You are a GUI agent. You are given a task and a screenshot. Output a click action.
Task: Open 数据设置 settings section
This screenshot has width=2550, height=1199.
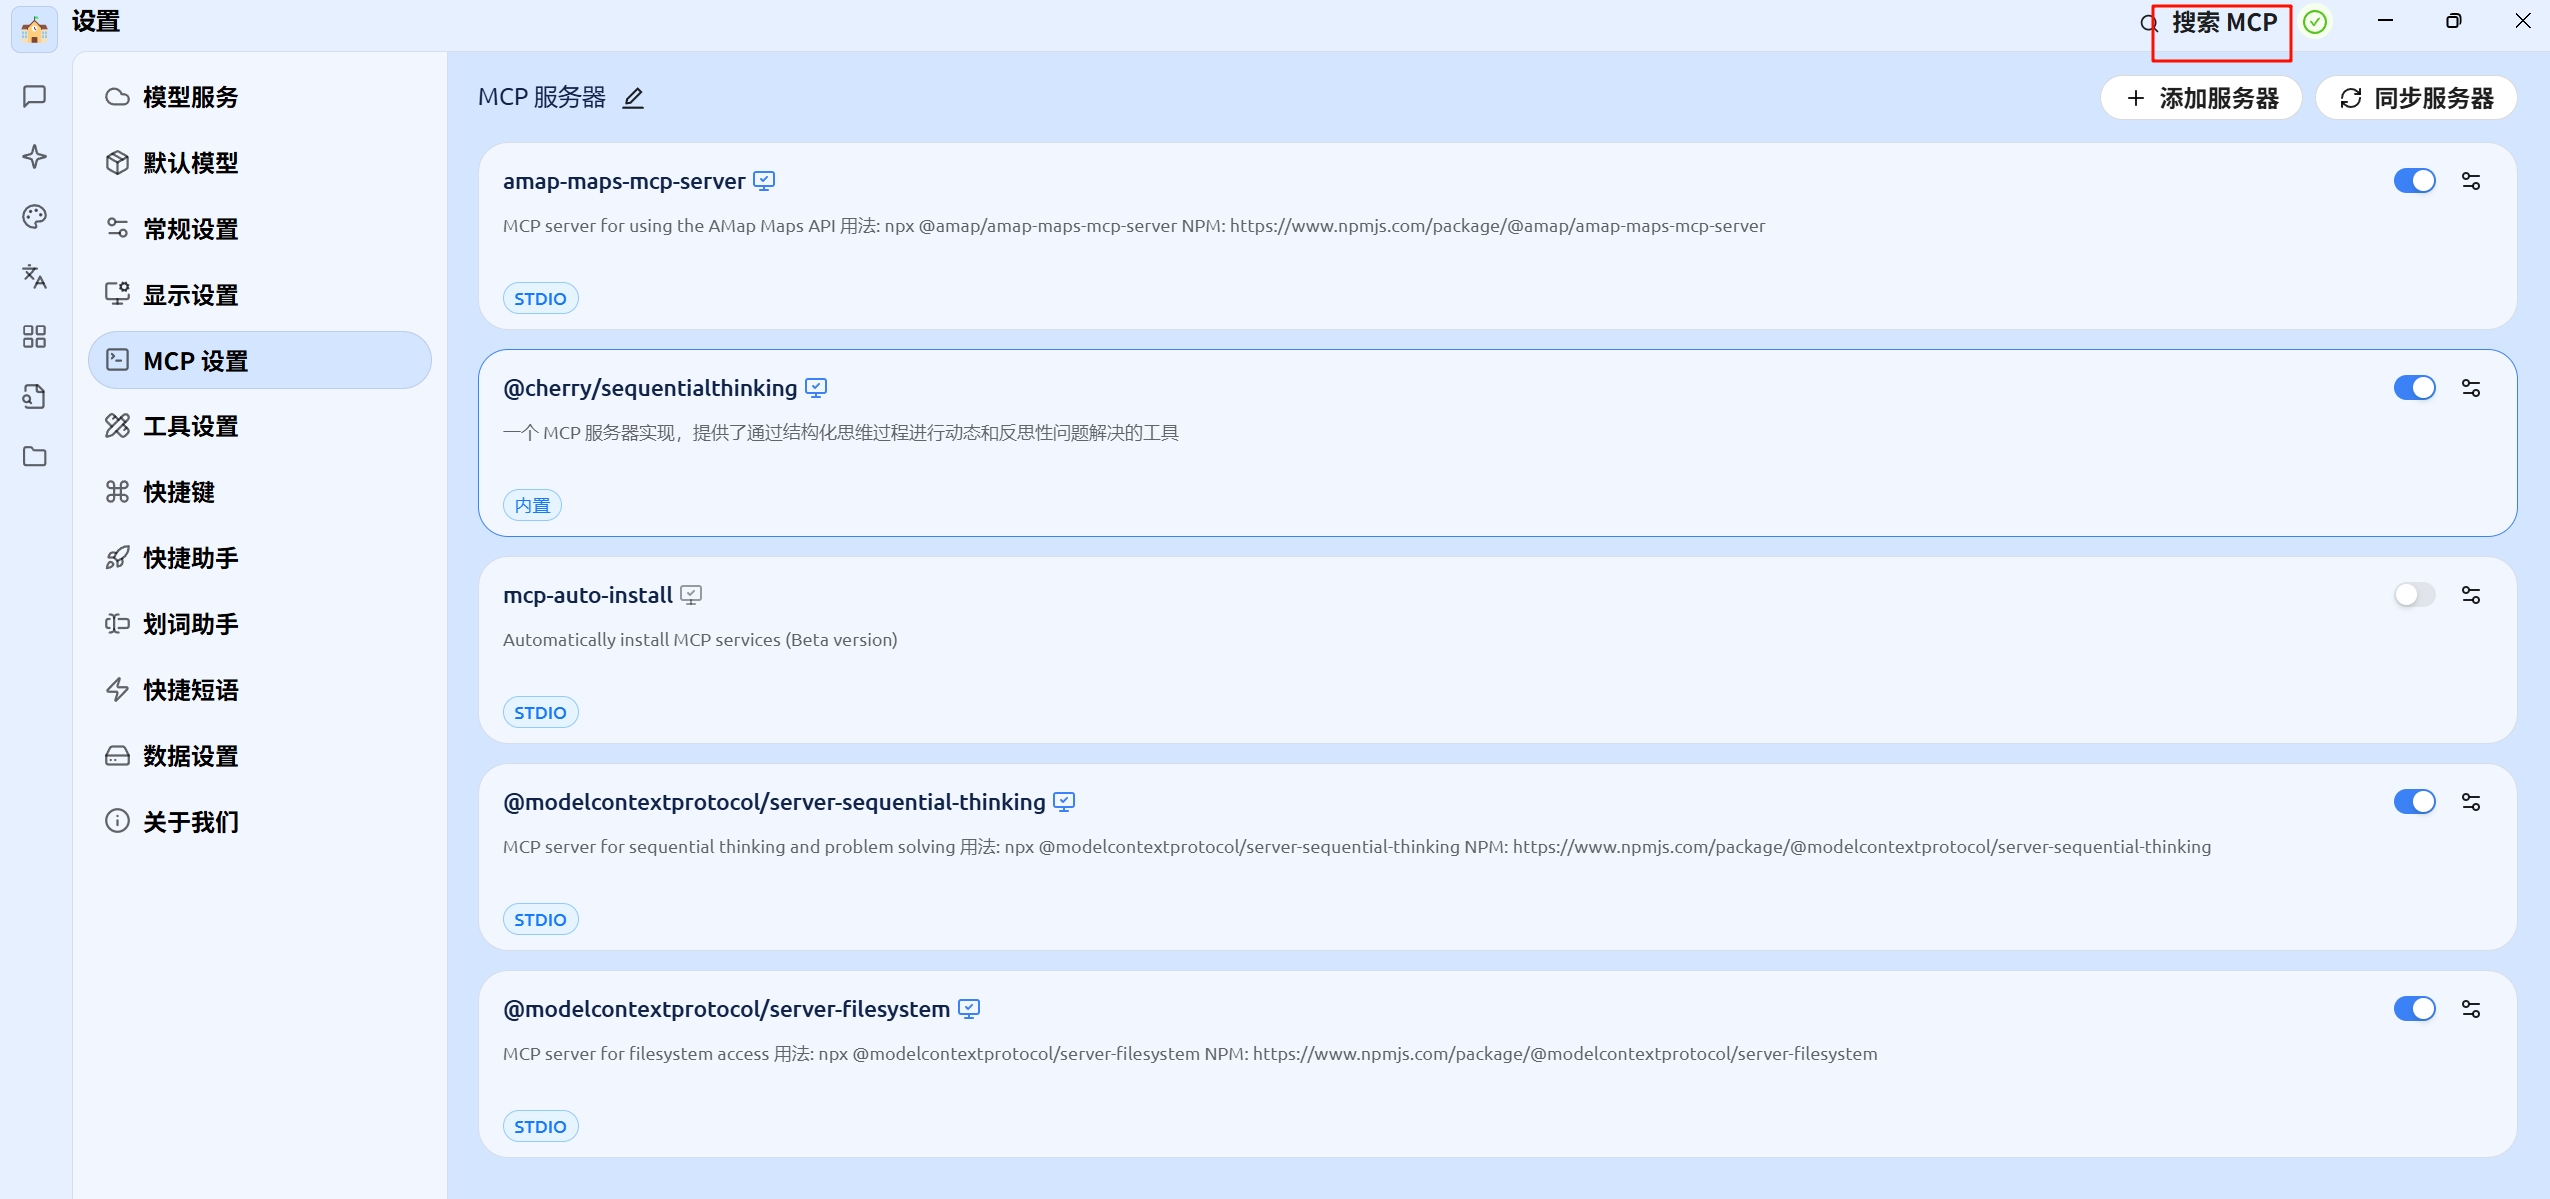[x=190, y=756]
